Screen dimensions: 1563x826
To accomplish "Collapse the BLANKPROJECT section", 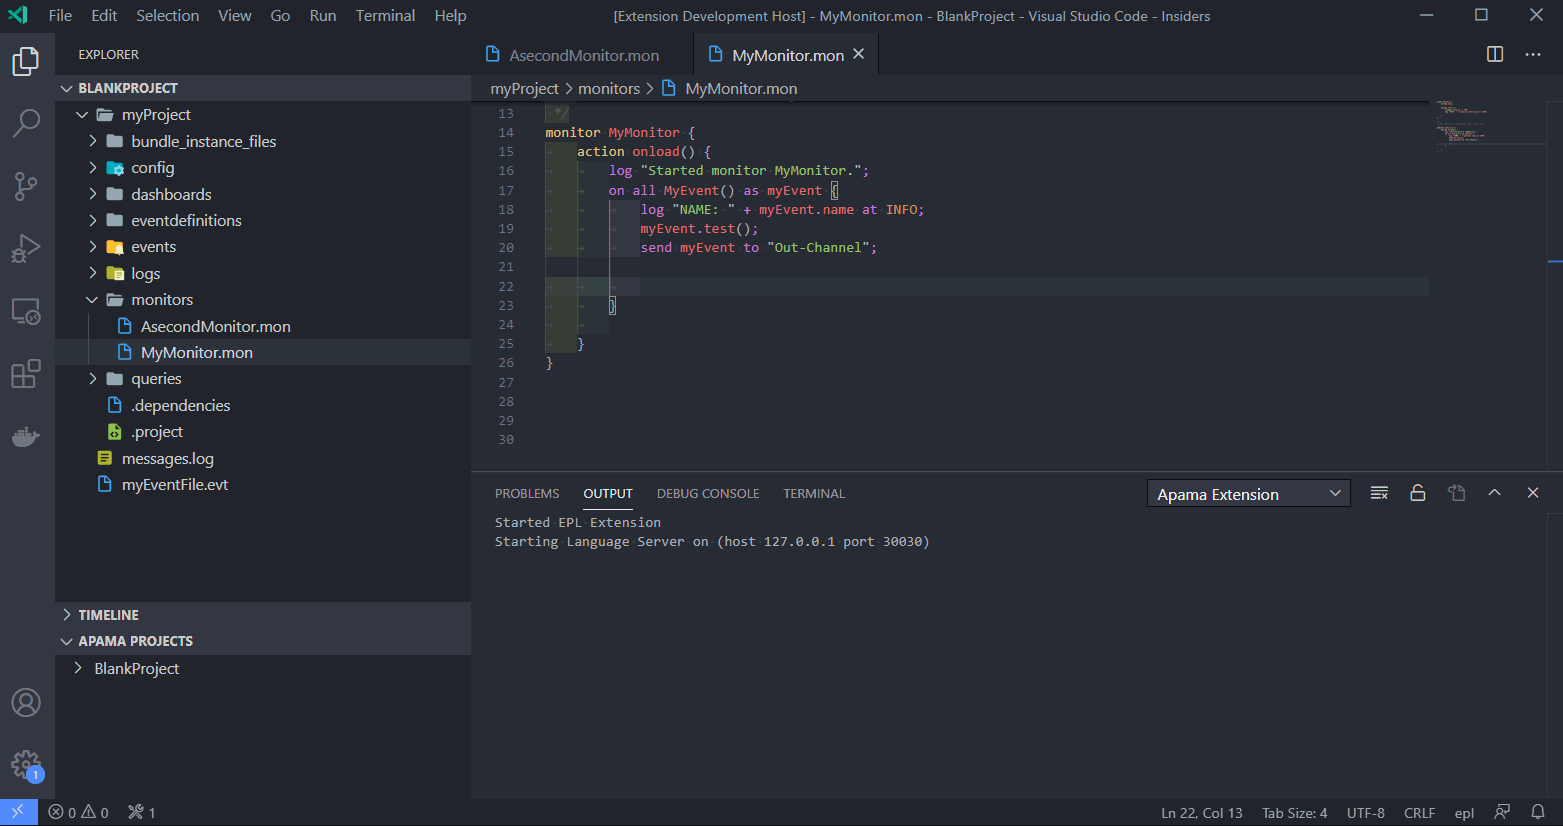I will click(263, 88).
